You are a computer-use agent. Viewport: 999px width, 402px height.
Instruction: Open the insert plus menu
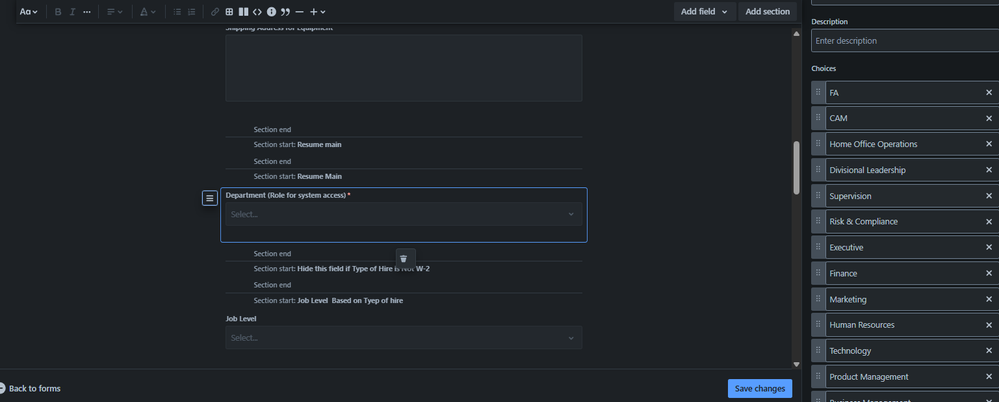tap(318, 12)
